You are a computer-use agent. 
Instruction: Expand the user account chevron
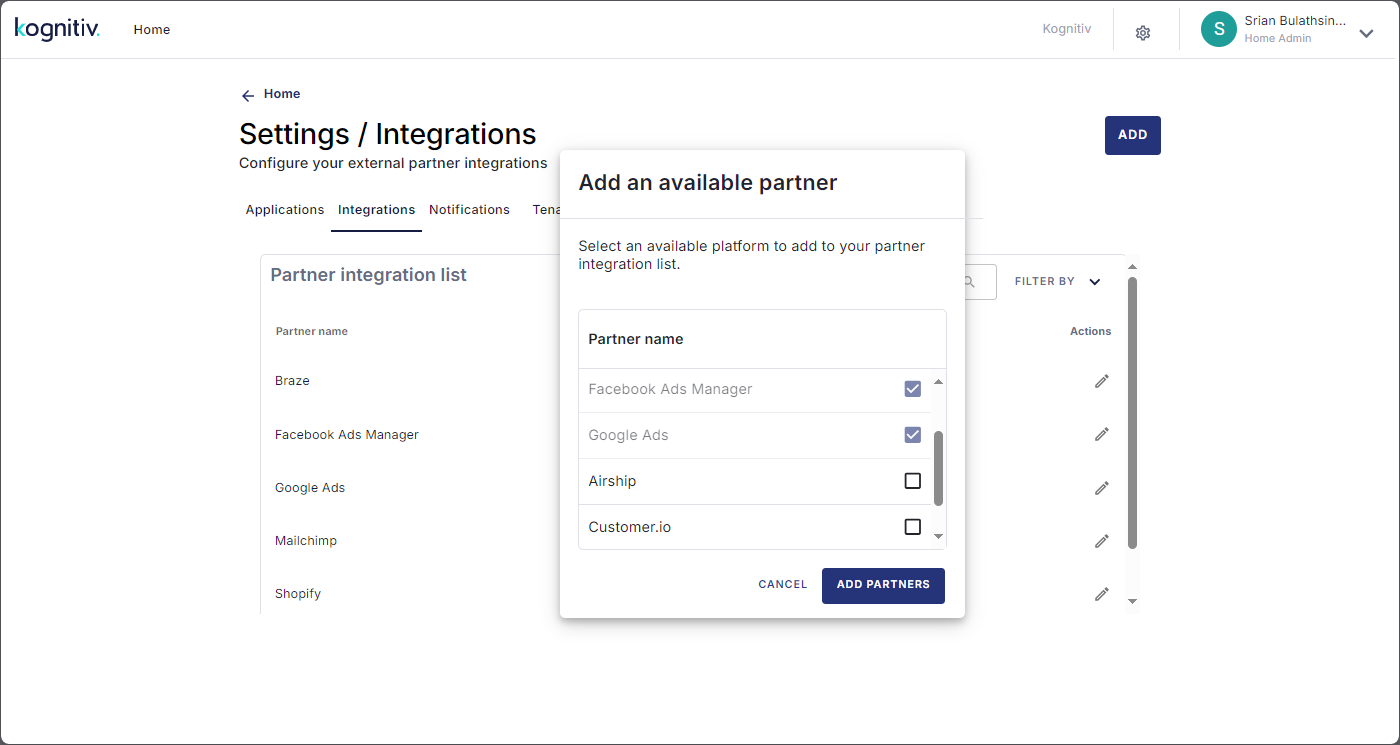click(x=1366, y=33)
